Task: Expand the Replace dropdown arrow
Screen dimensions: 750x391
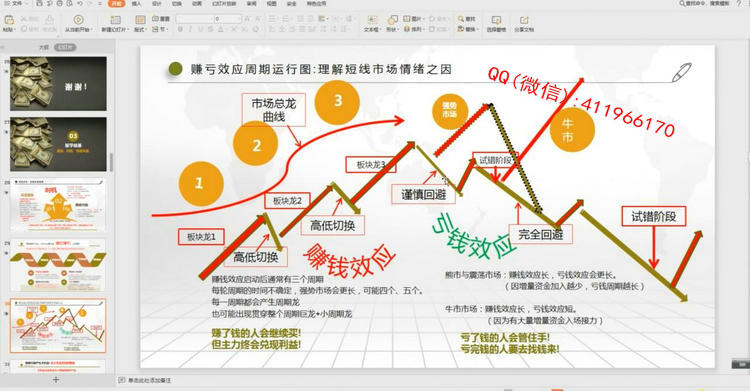Action: (479, 29)
